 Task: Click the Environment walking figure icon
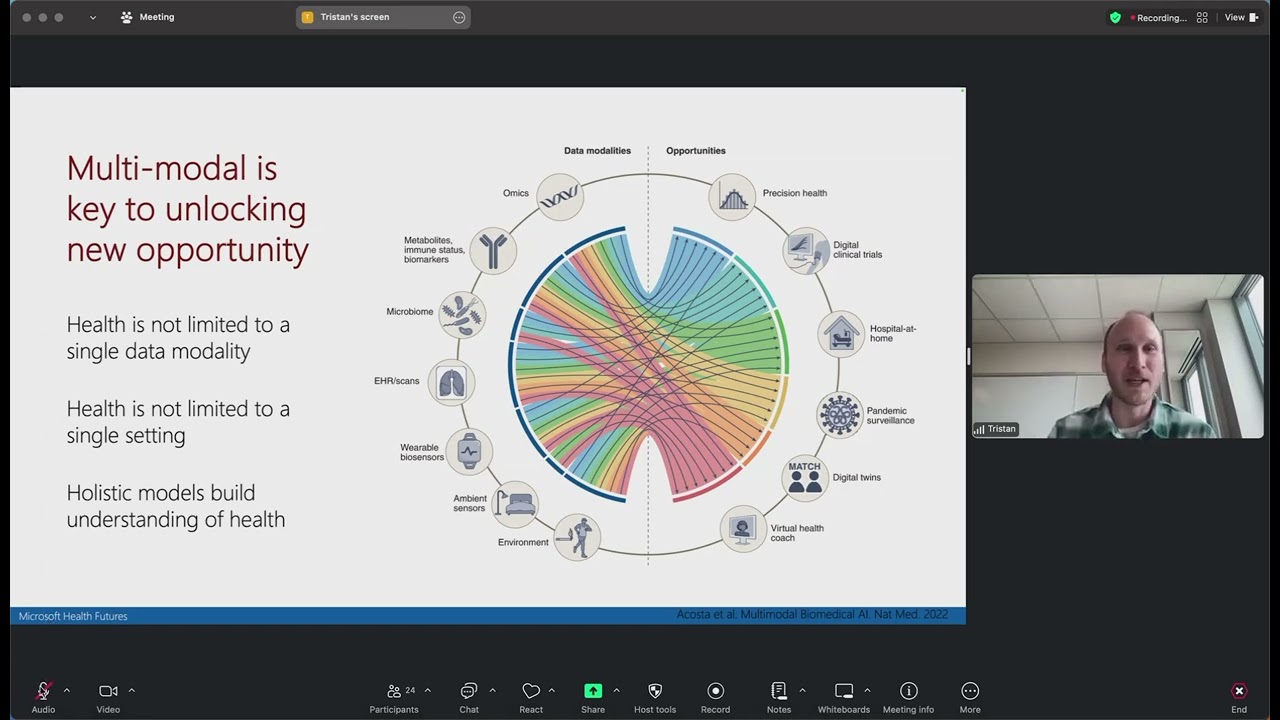click(x=577, y=537)
